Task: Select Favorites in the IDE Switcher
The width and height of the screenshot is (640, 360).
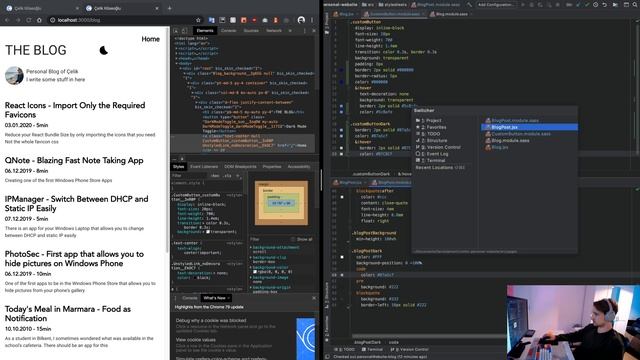Action: 431,127
